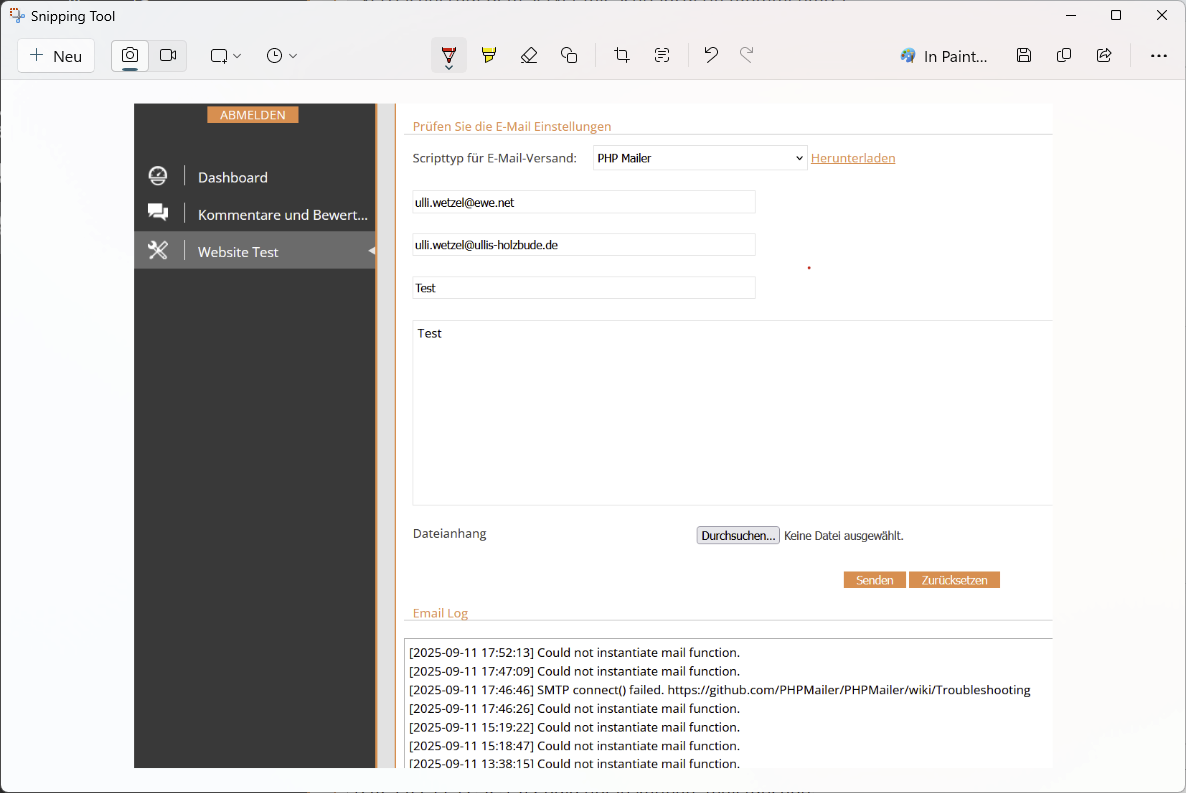Click Durchsuchen... to attach a file
1186x793 pixels.
click(737, 536)
